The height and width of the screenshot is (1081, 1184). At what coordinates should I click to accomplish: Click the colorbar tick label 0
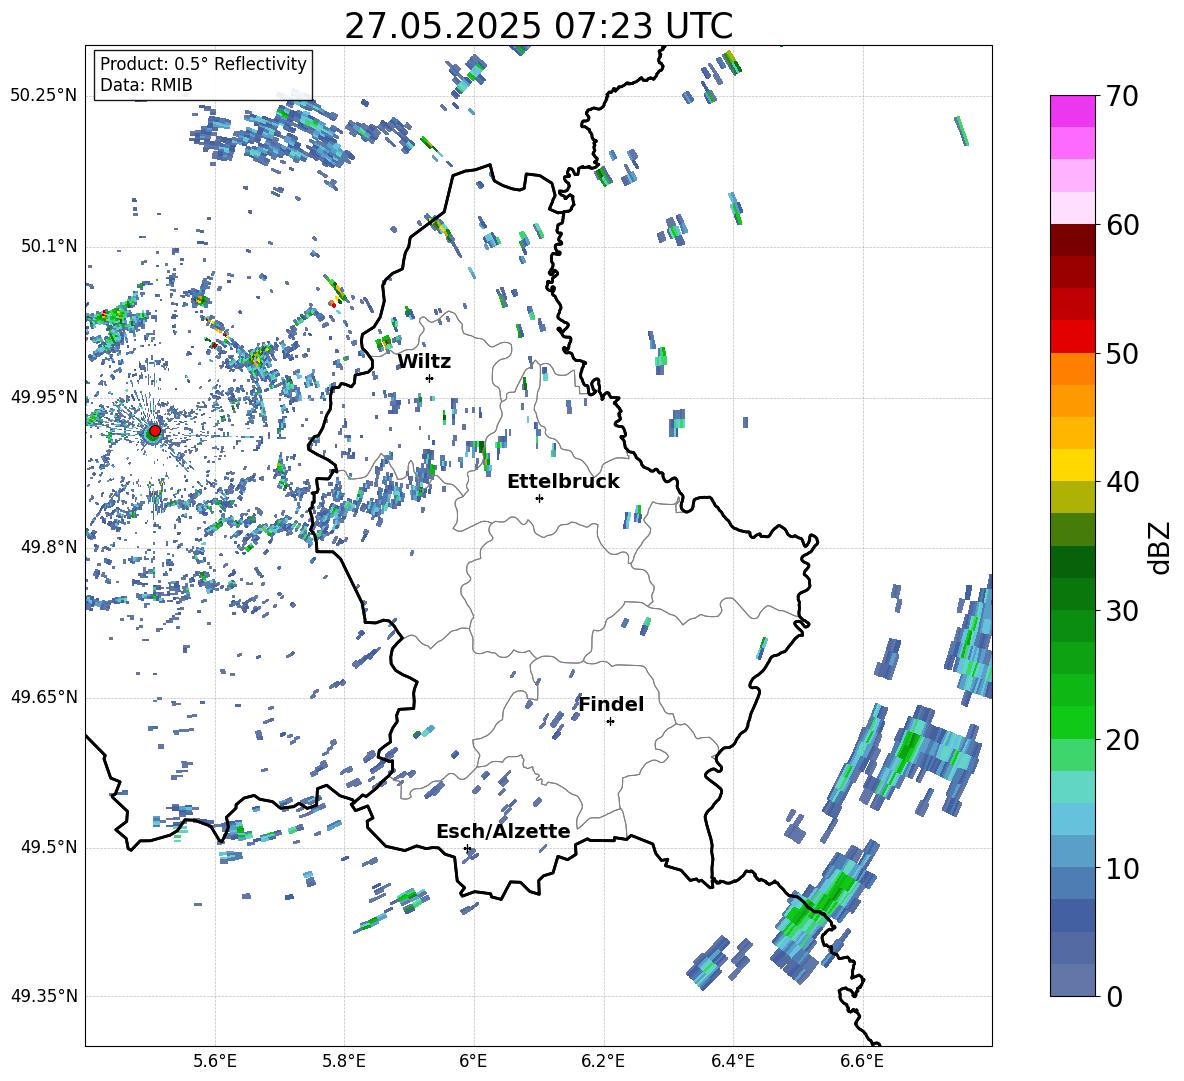(1115, 996)
